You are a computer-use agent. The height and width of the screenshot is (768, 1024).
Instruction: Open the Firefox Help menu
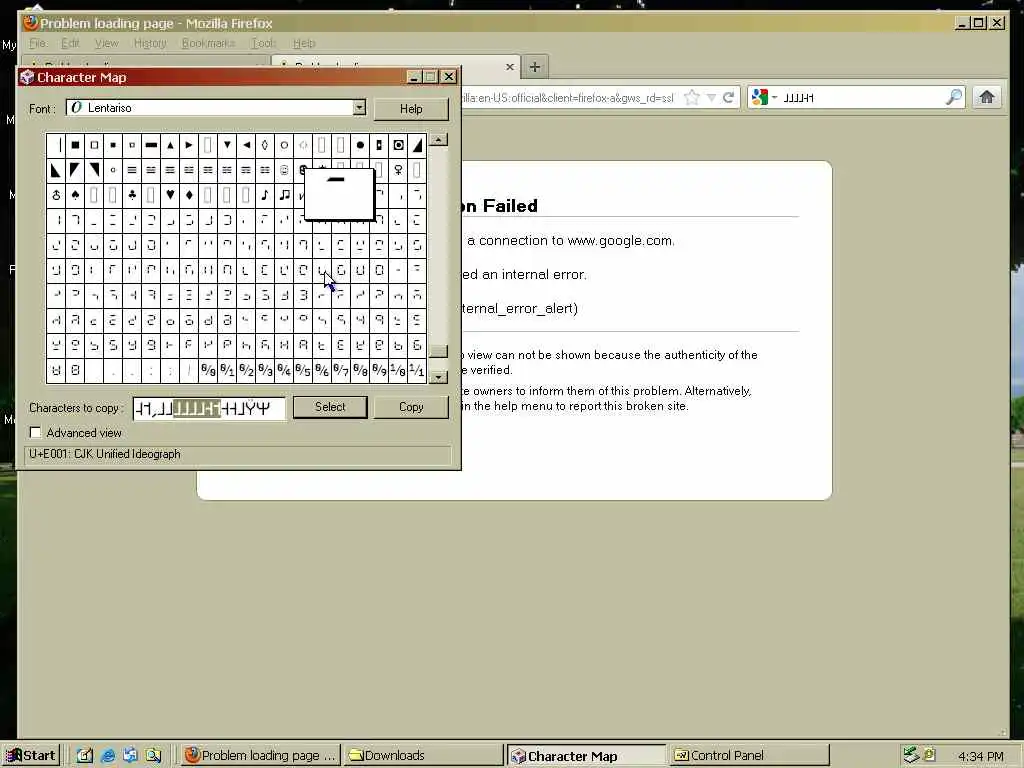(x=304, y=43)
